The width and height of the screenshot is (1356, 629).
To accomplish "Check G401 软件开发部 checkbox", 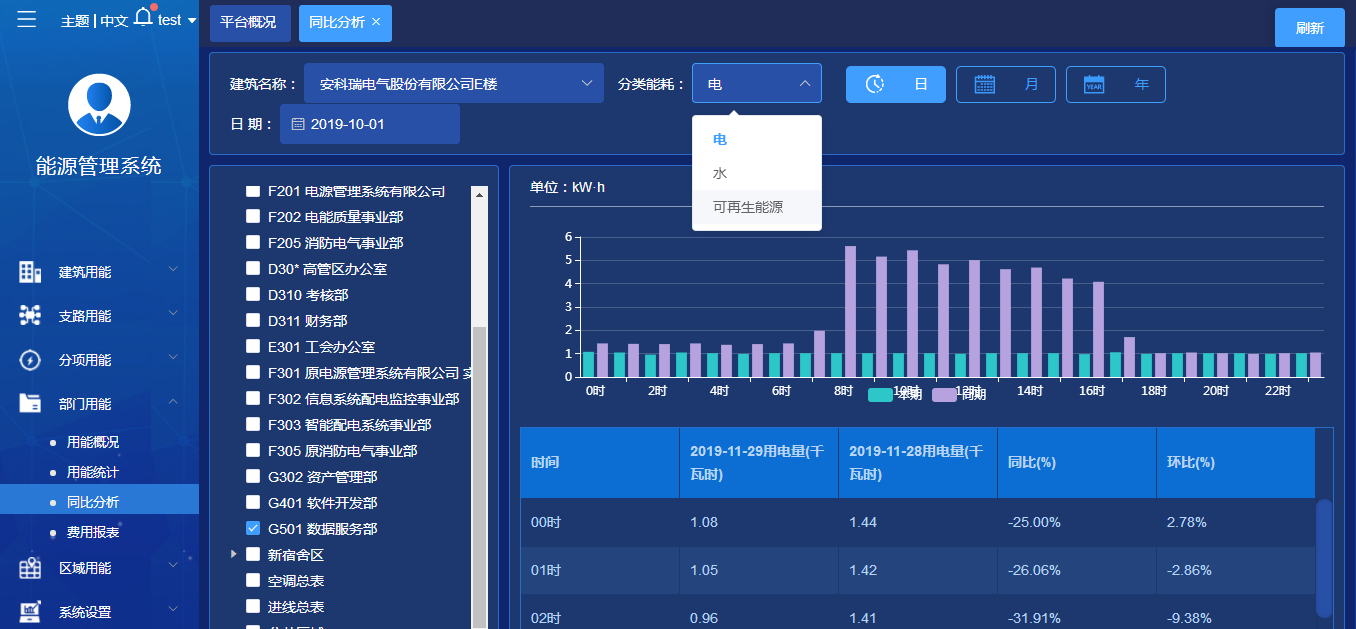I will [253, 503].
